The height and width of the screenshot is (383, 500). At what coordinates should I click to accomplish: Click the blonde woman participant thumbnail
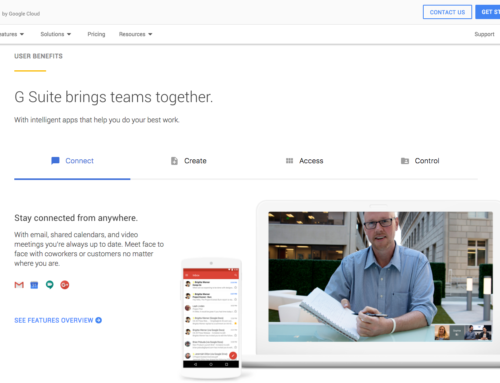442,332
